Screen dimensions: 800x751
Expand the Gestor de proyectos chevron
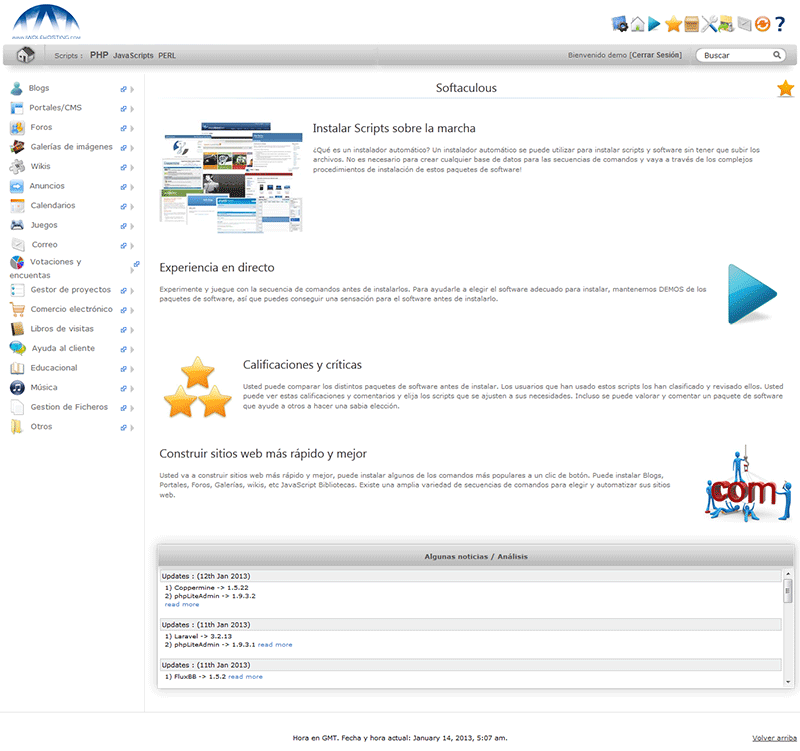click(132, 291)
